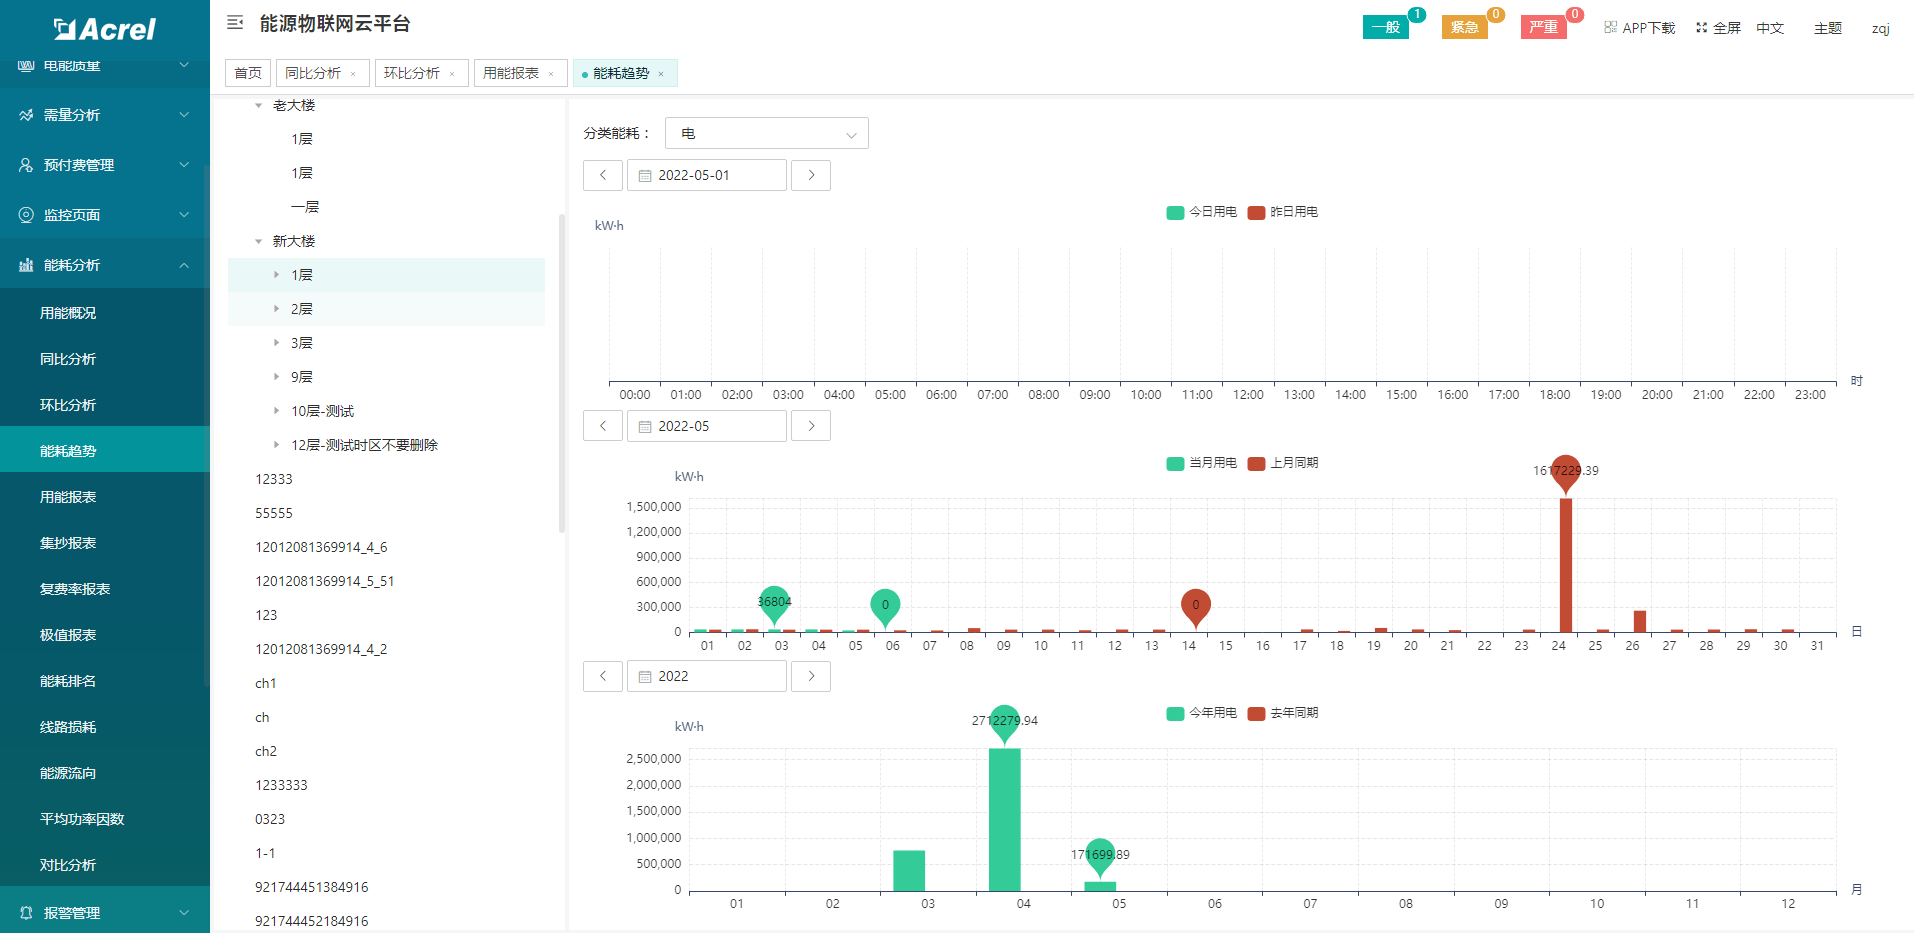The height and width of the screenshot is (933, 1914).
Task: Select tree item ch2
Action: click(x=266, y=751)
